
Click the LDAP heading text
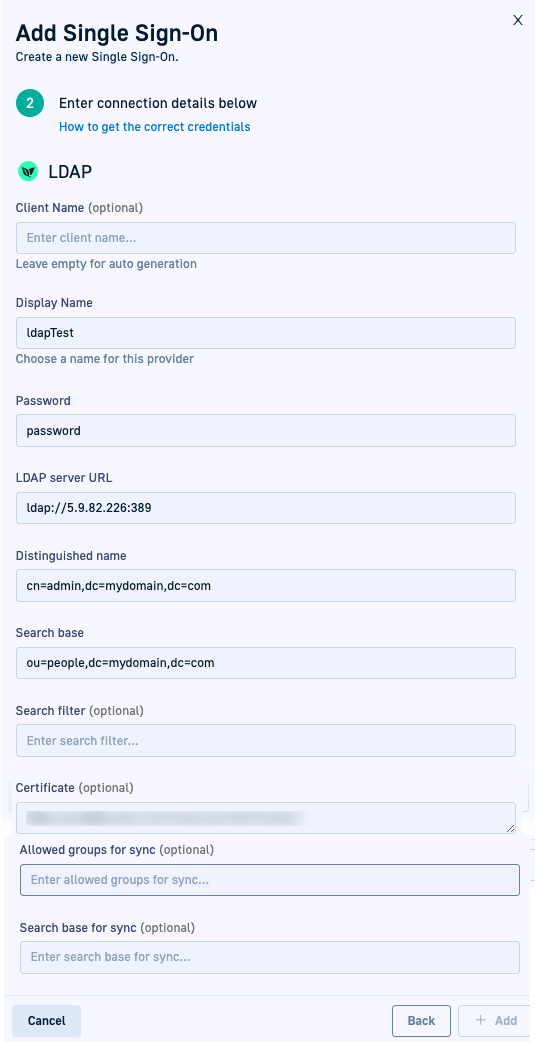click(x=70, y=172)
